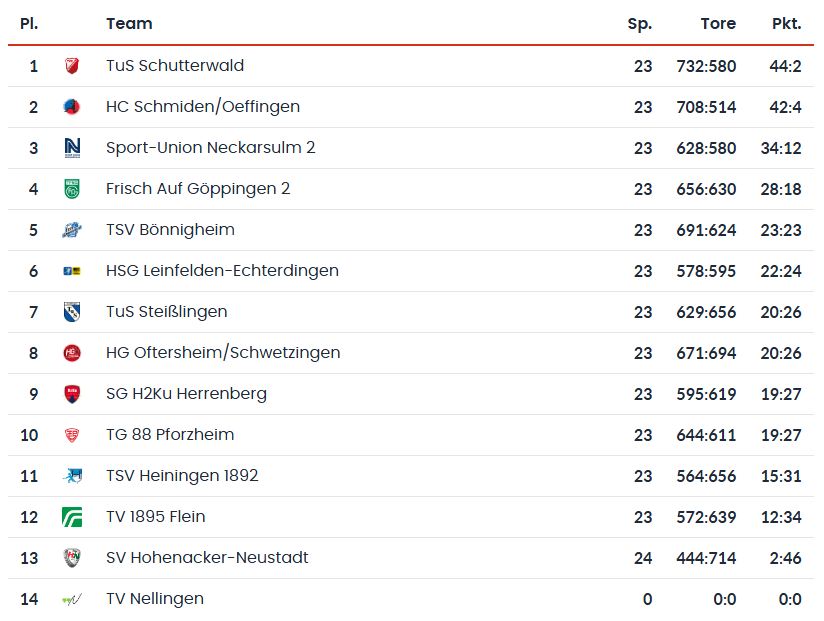Click the Pkt. column header
824x621 pixels.
pyautogui.click(x=786, y=23)
